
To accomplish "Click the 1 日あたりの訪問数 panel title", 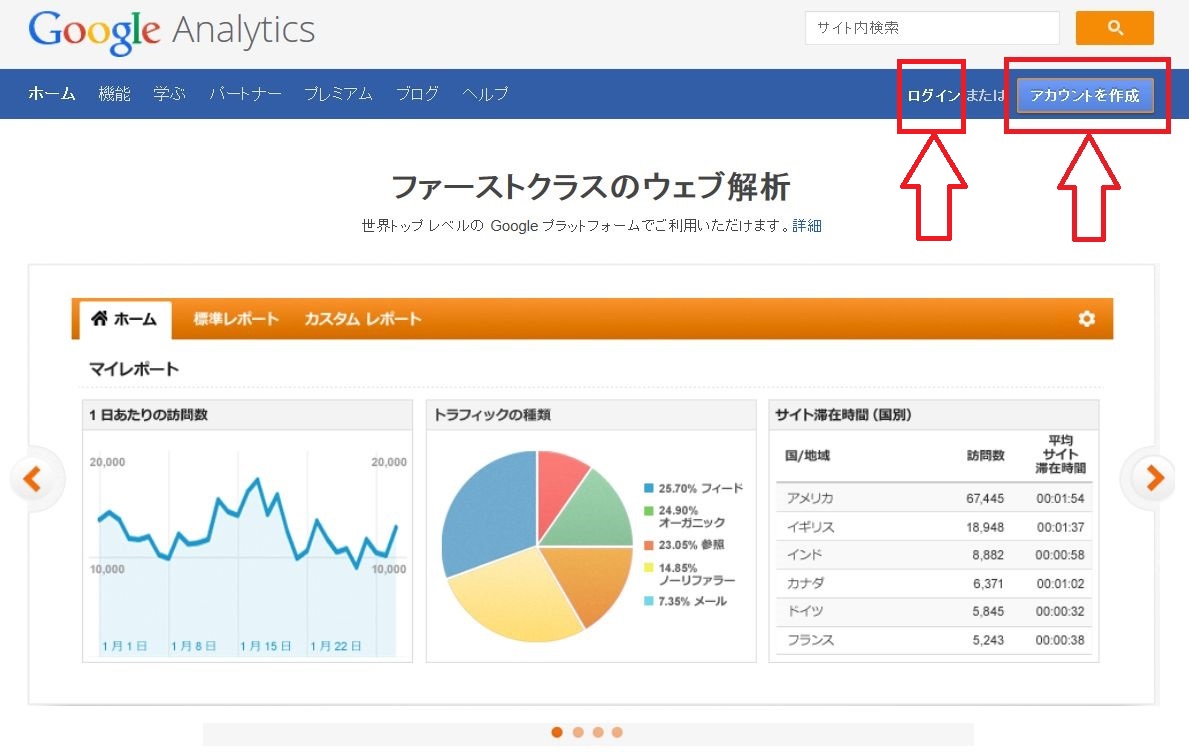I will [149, 415].
